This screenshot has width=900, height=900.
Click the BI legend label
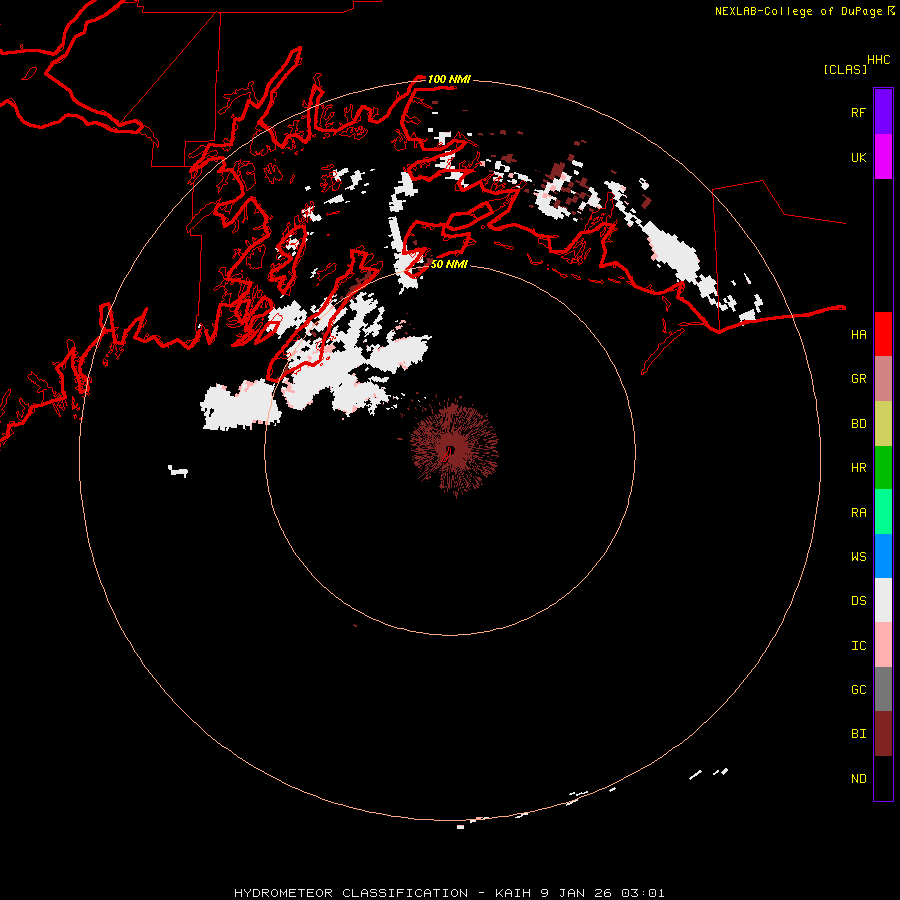click(858, 734)
